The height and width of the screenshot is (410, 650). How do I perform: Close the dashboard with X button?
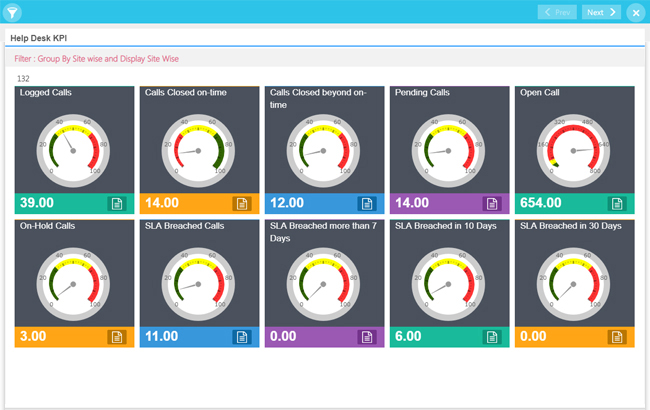point(636,12)
